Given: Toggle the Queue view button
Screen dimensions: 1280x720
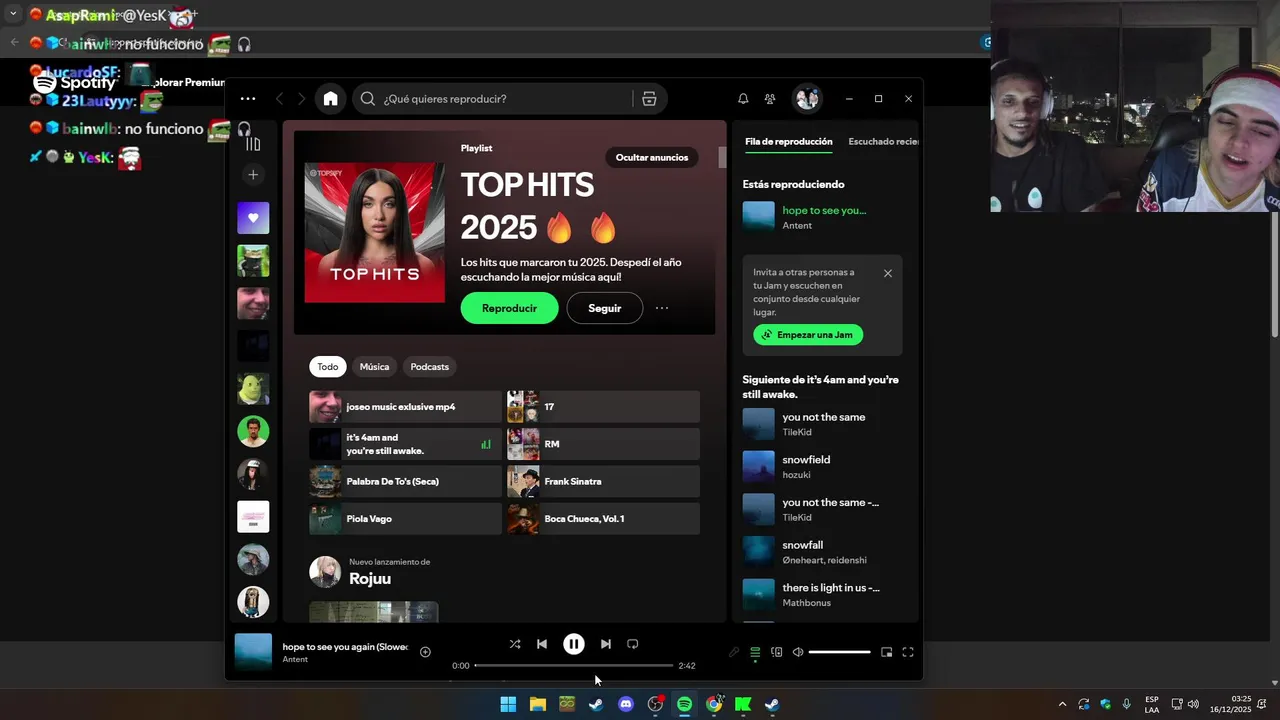Looking at the screenshot, I should point(755,652).
